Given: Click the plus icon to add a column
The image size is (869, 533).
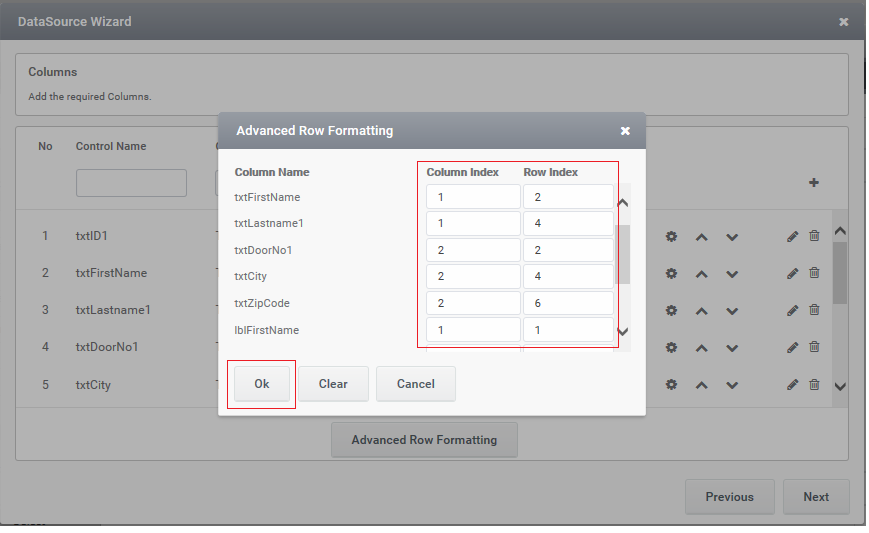Looking at the screenshot, I should pos(814,183).
